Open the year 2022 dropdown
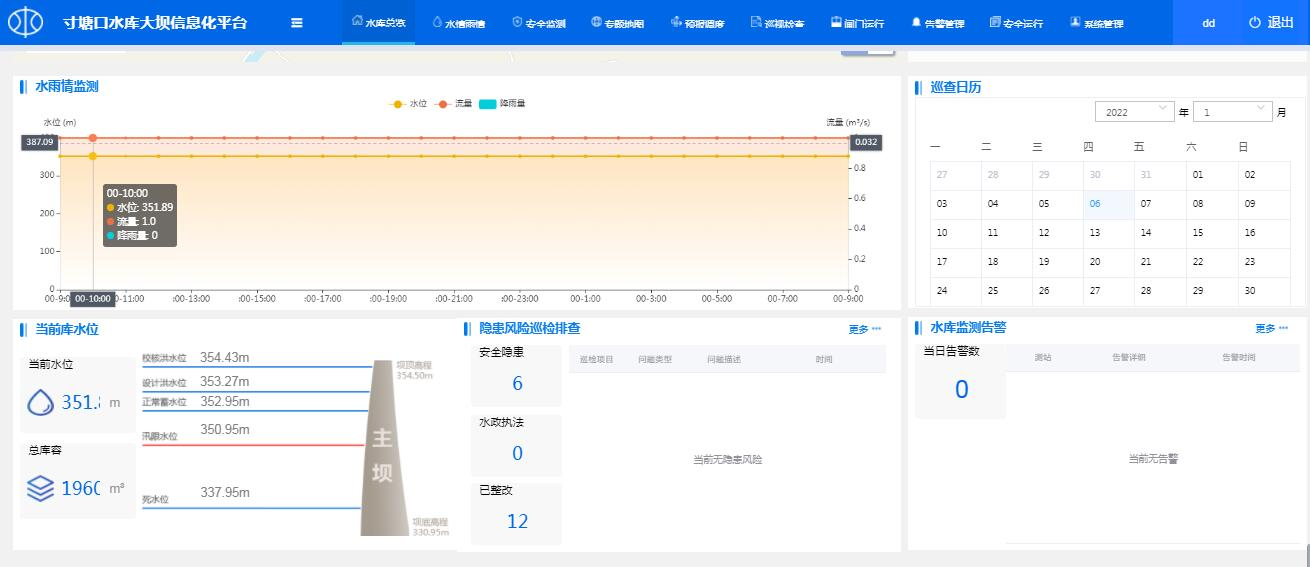Image resolution: width=1310 pixels, height=567 pixels. pos(1134,112)
